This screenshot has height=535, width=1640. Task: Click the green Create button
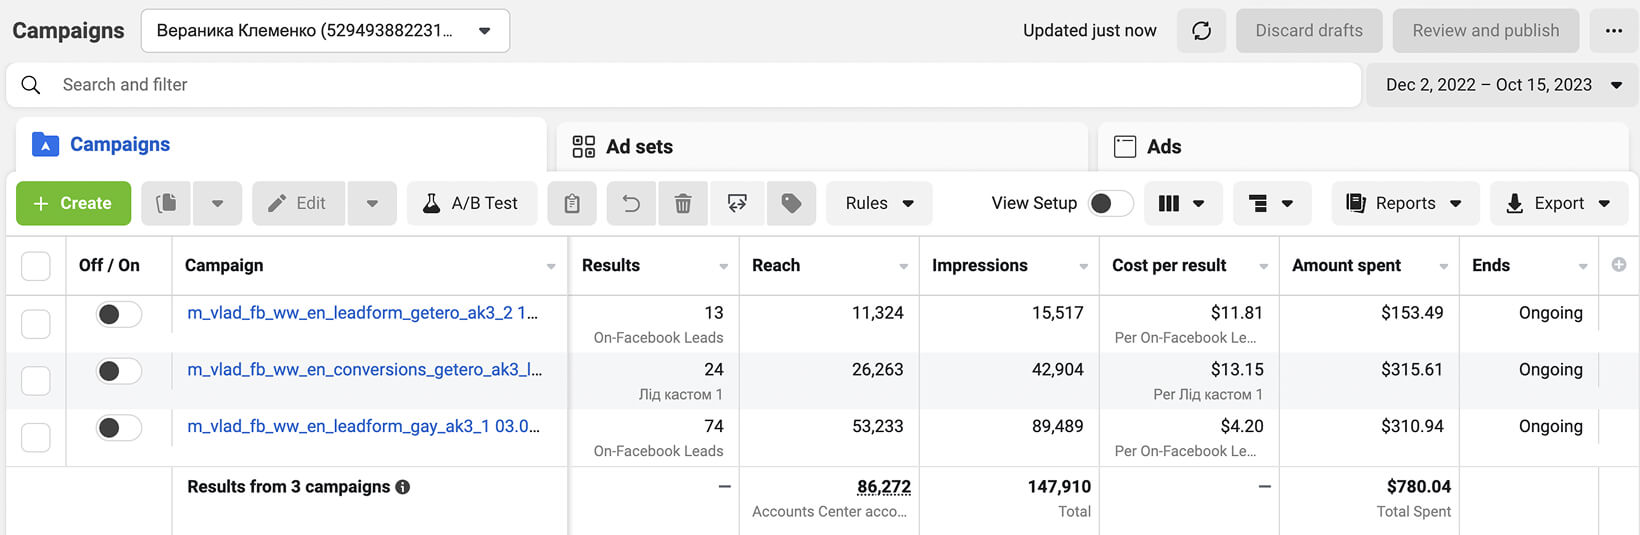click(x=73, y=203)
